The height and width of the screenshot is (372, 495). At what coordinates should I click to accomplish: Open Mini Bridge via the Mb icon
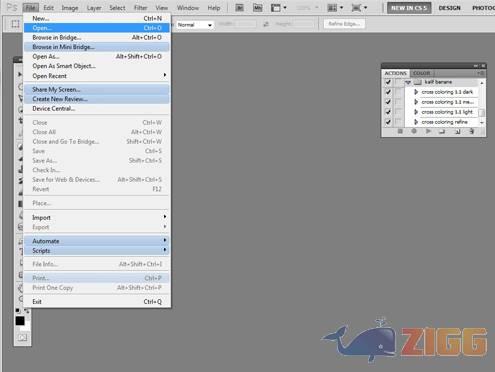pos(257,8)
